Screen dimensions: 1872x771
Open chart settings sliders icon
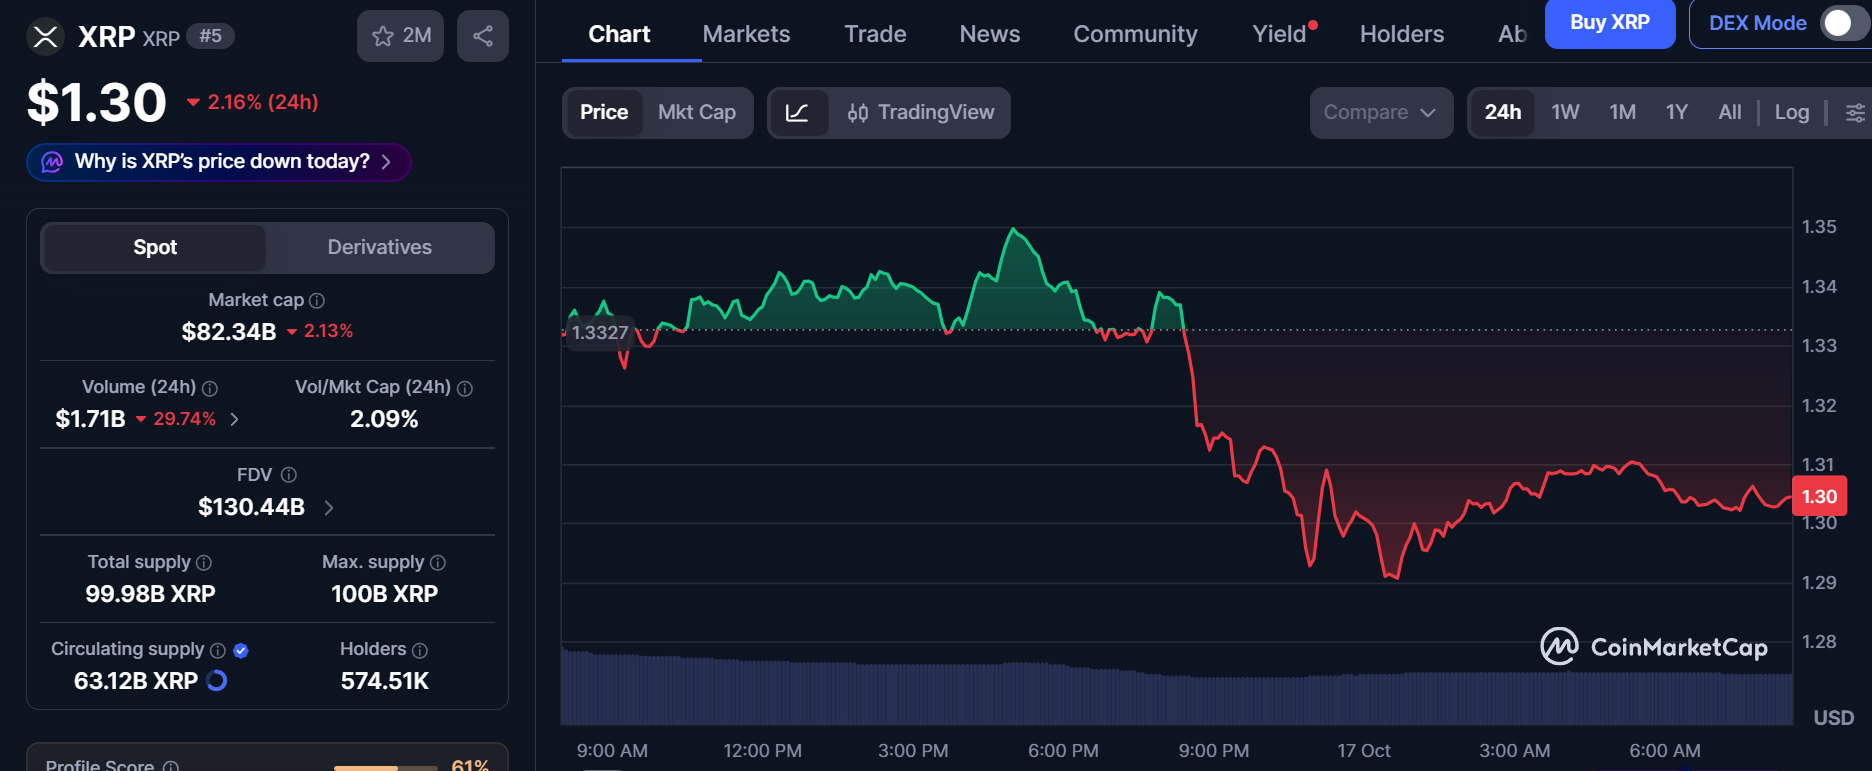(1855, 113)
